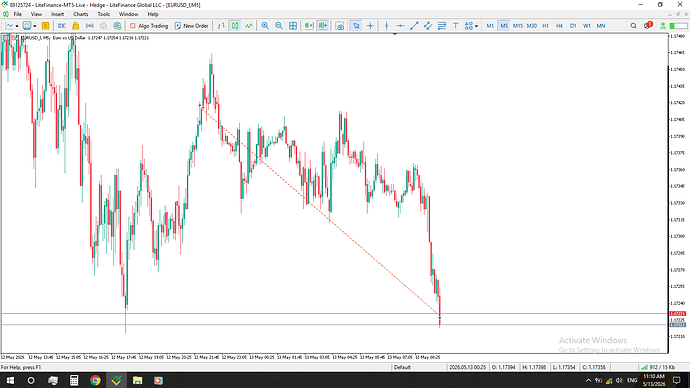Open the Tools menu
This screenshot has height=388, width=690.
tap(104, 14)
